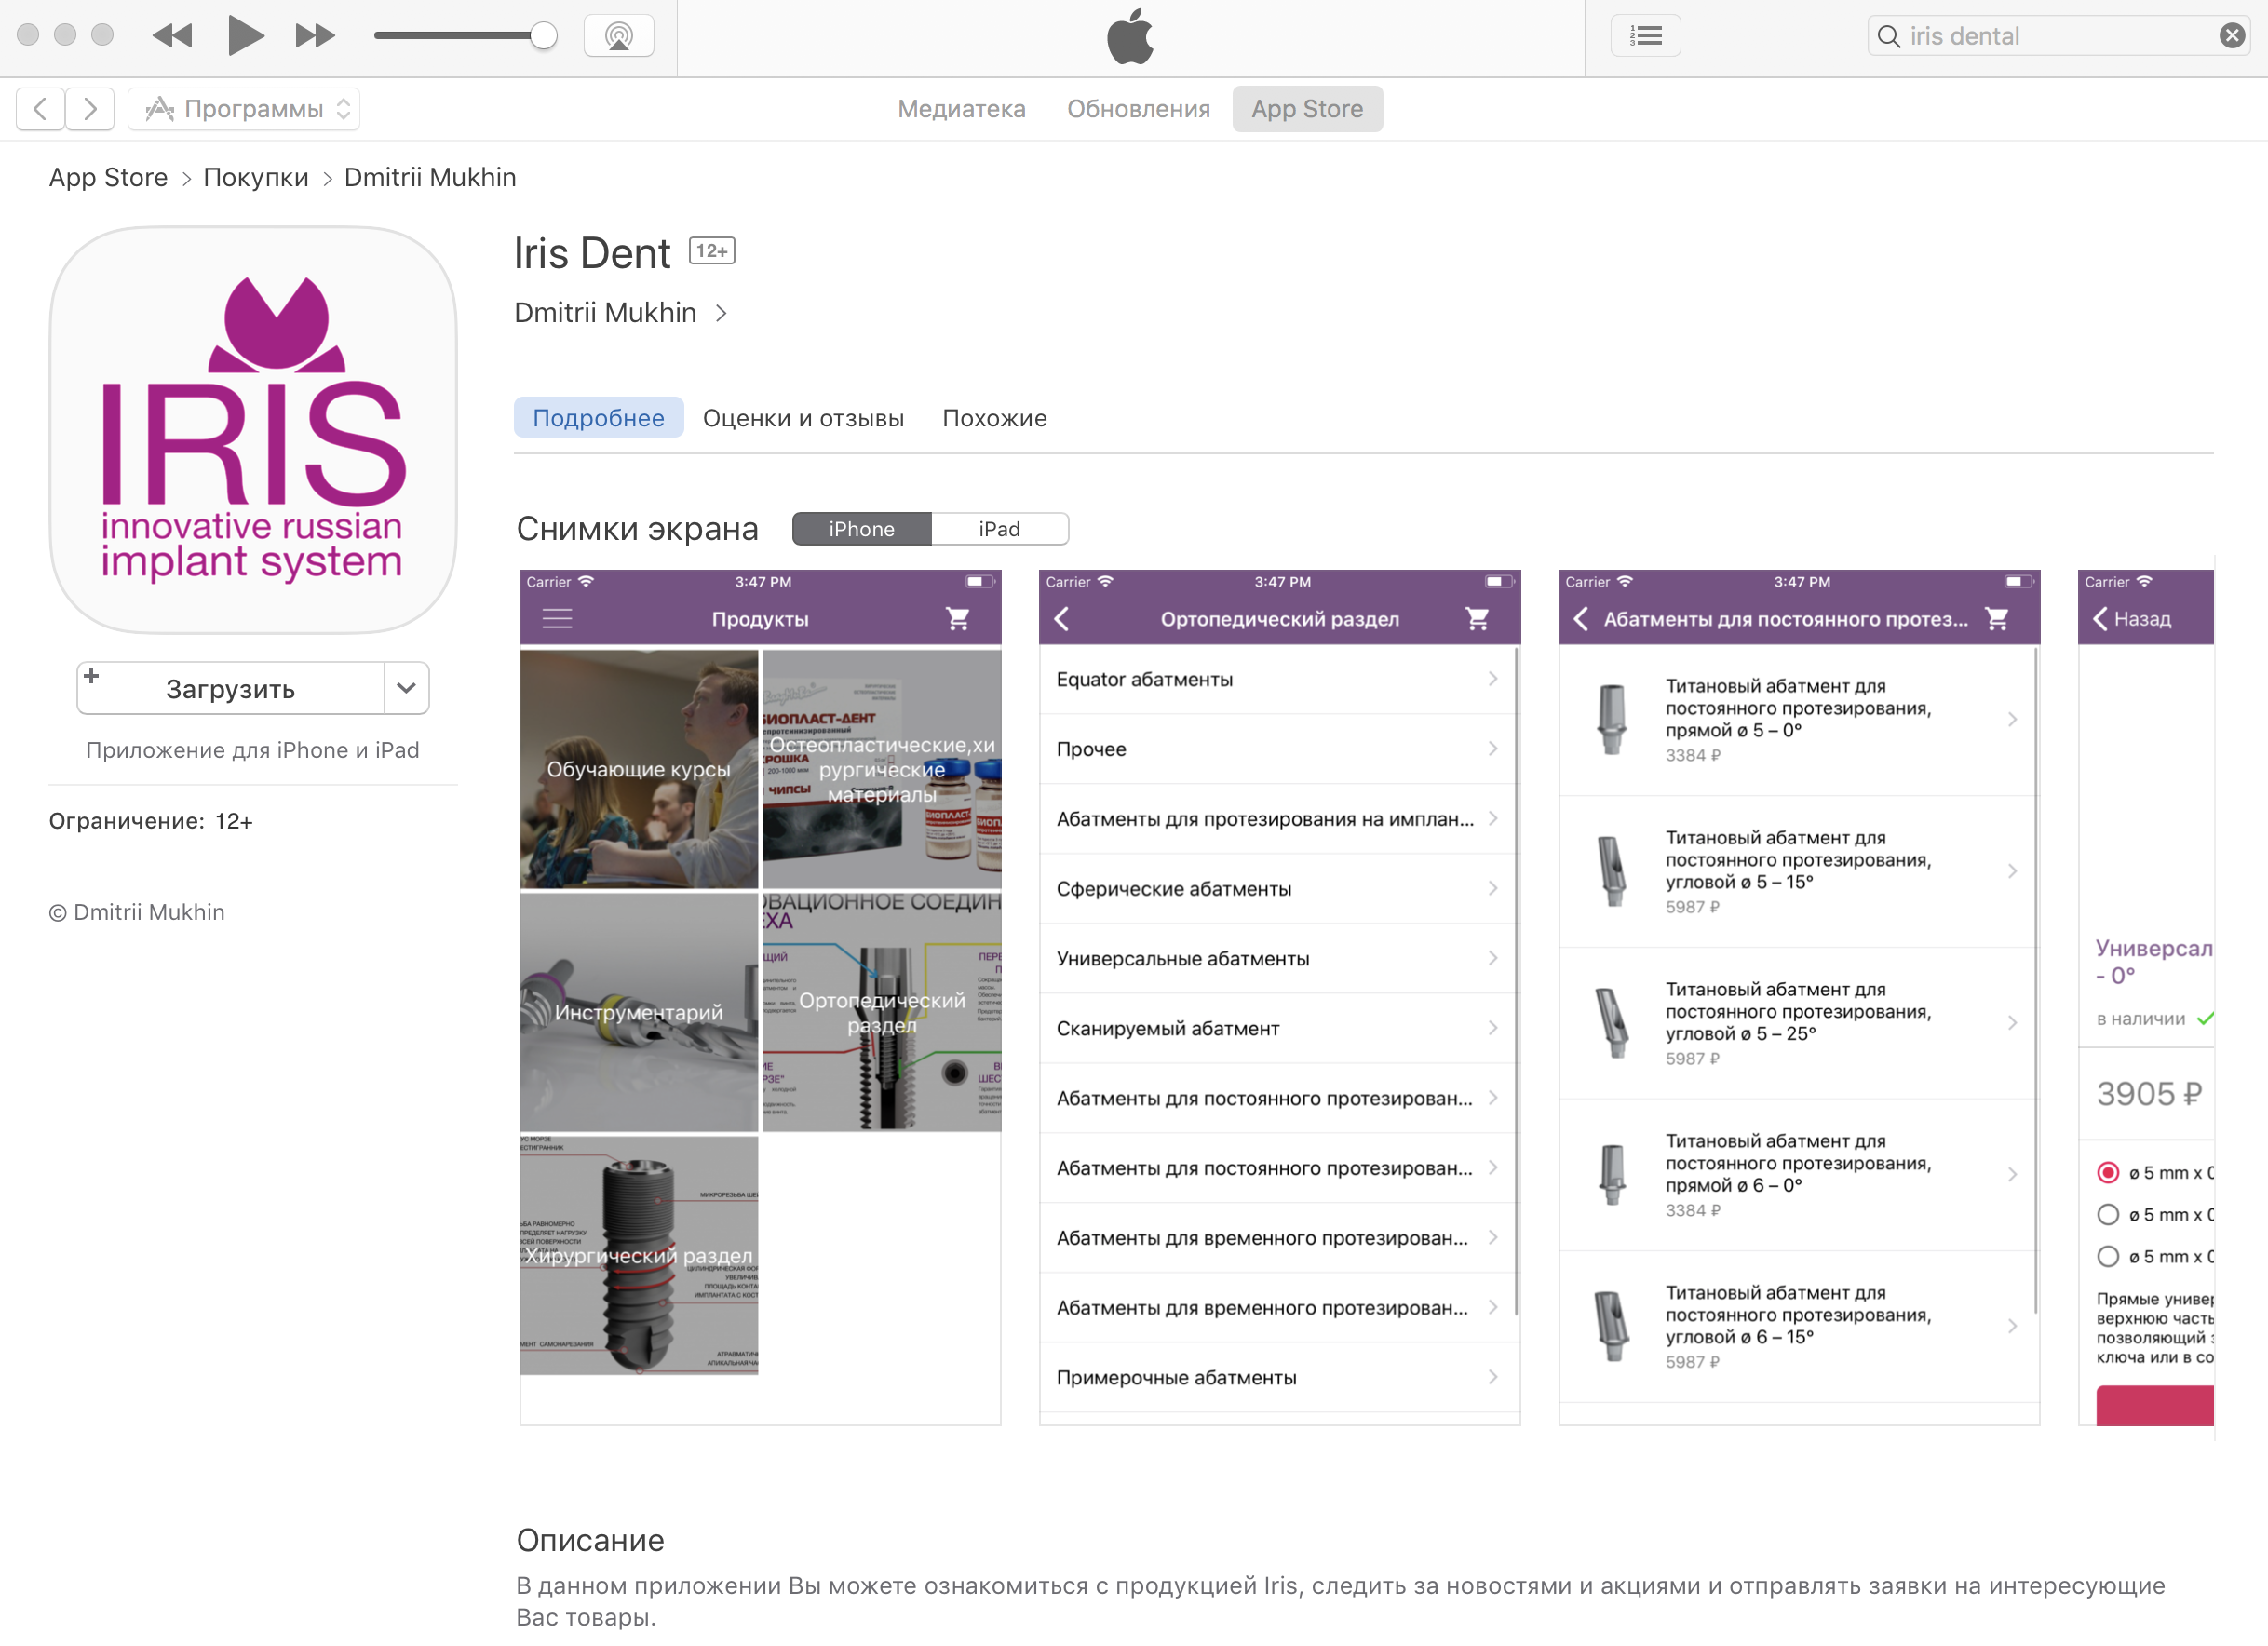Click cart icon in Абатменты для постоянного screenshot
The image size is (2268, 1646).
(1997, 619)
